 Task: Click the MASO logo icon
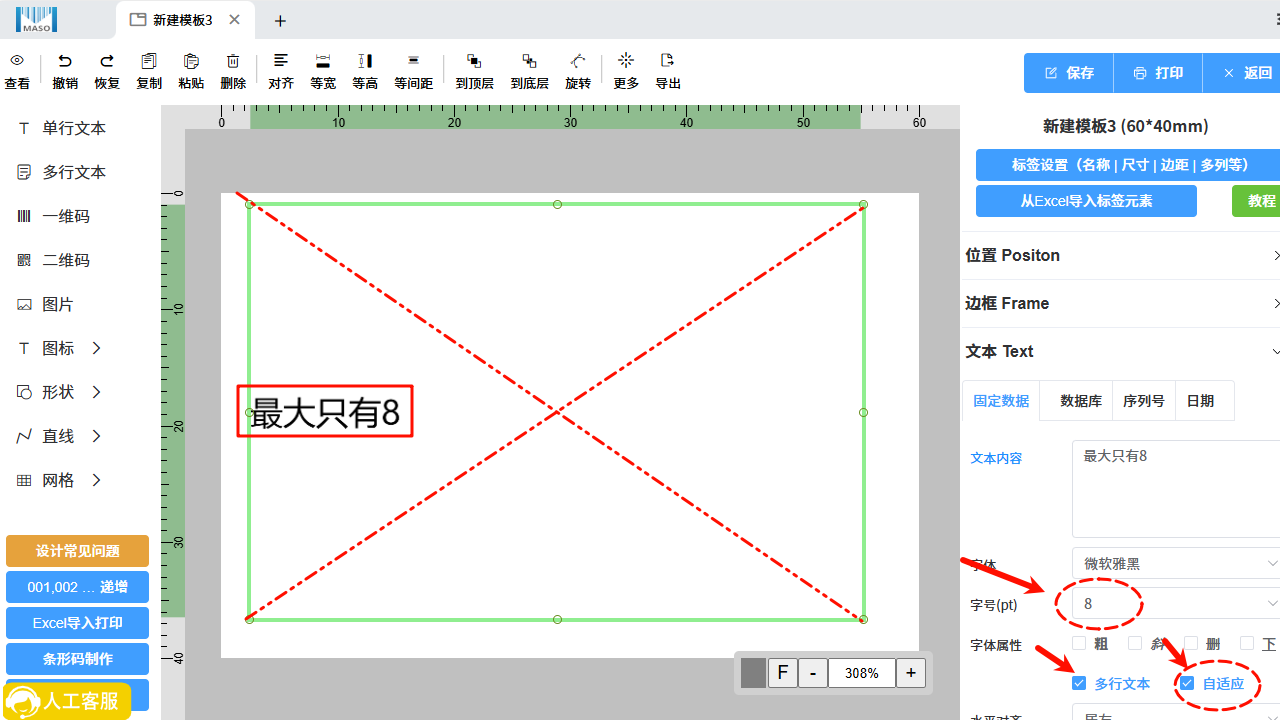pos(37,19)
